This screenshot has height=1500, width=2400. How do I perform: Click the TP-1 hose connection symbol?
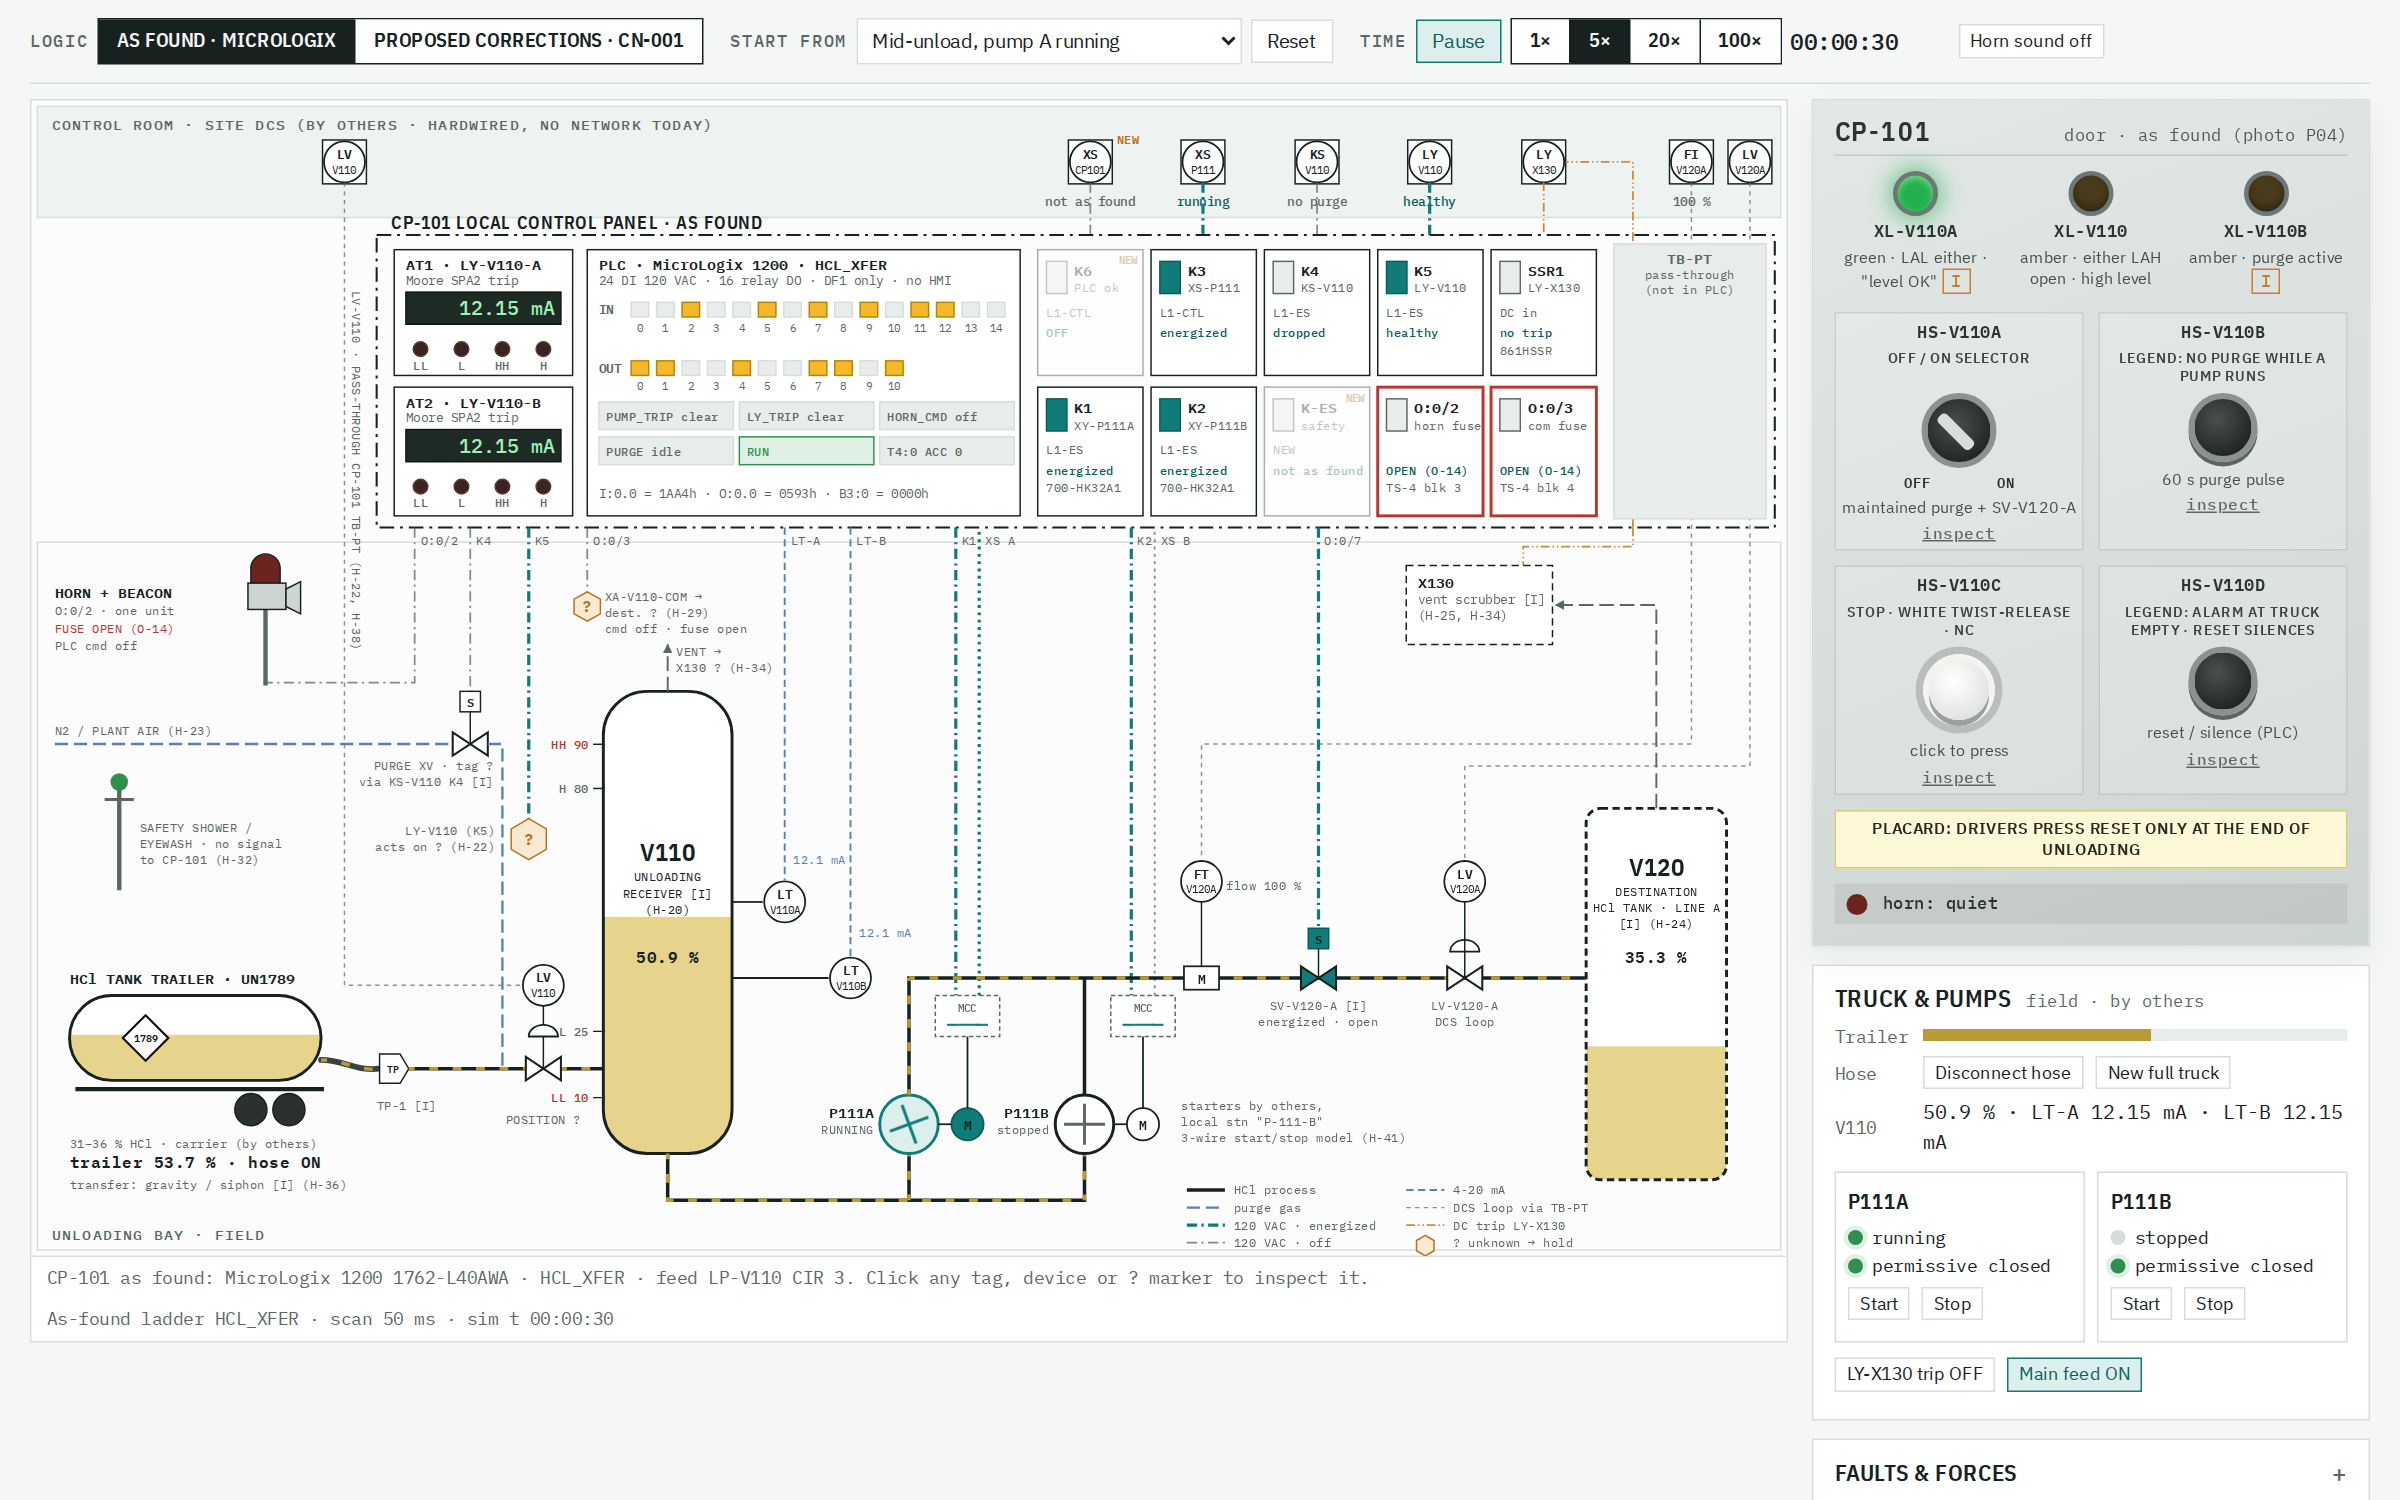393,1069
